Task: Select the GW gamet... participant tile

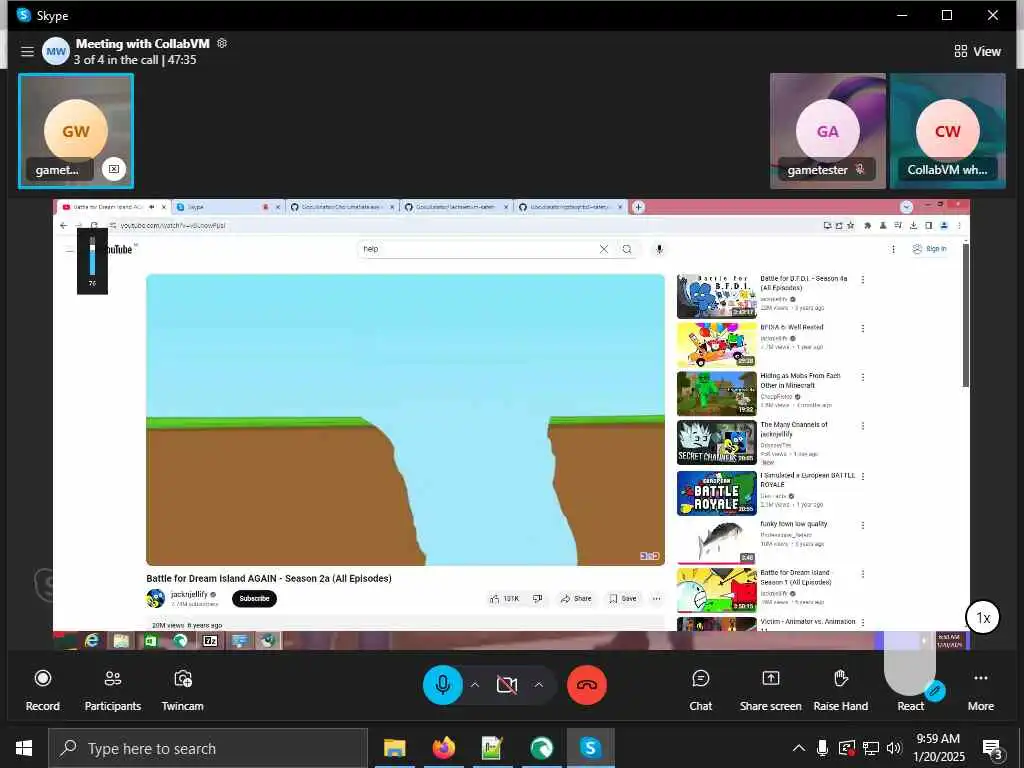Action: (x=76, y=131)
